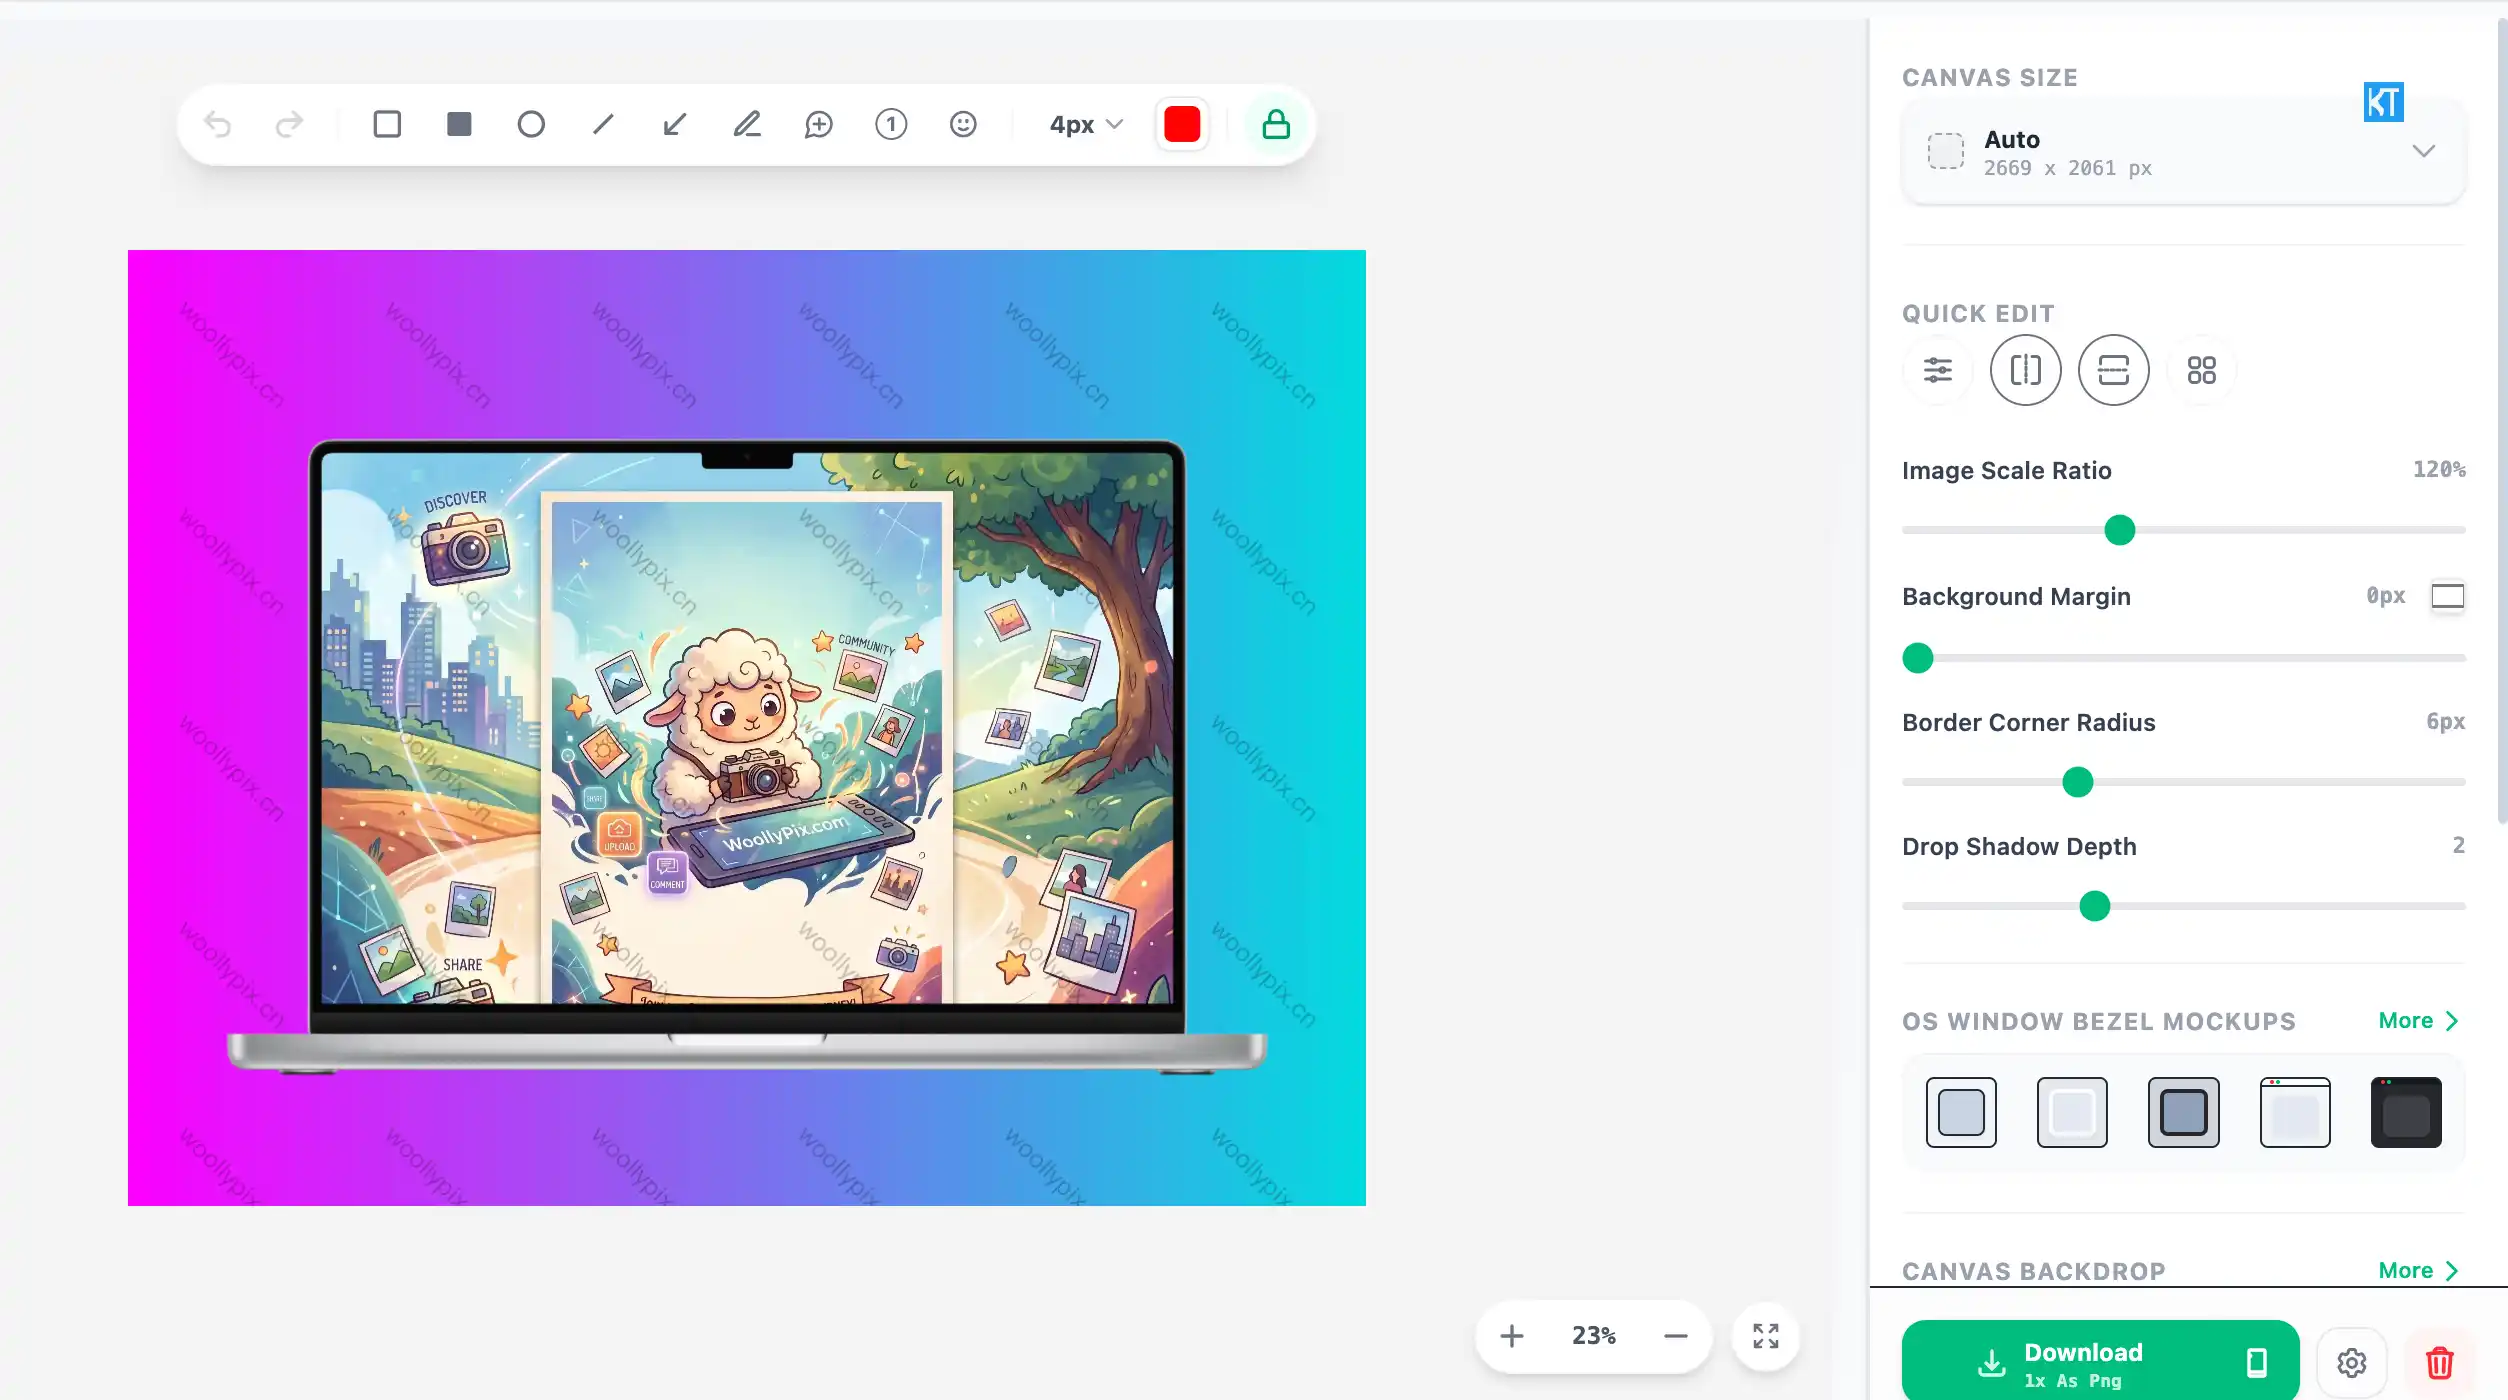Select the numbered step marker tool
Viewport: 2508px width, 1400px height.
point(891,124)
